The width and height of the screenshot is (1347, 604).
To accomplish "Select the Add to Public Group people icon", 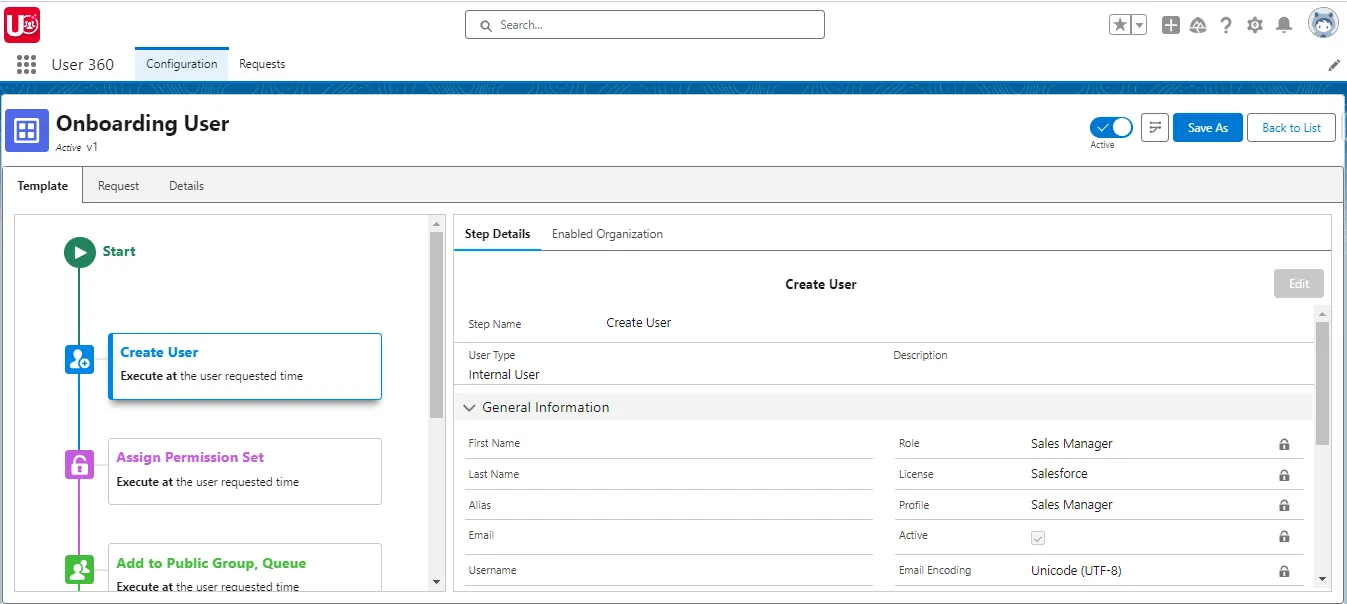I will click(x=80, y=569).
